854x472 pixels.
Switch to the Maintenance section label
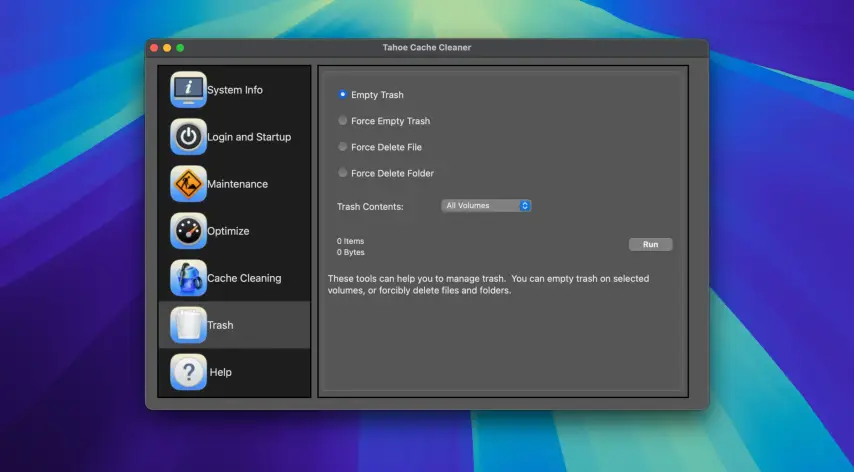click(237, 184)
